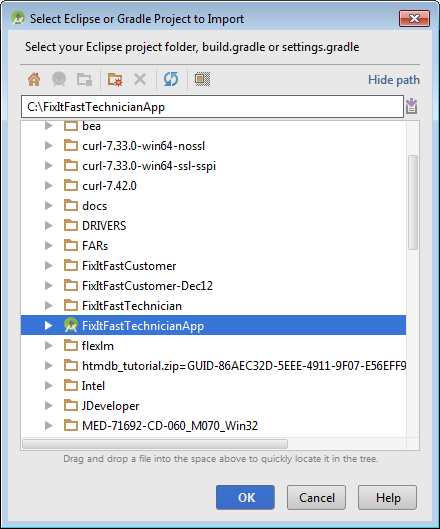This screenshot has height=529, width=440.
Task: Click folder icon beside Intel
Action: point(71,385)
